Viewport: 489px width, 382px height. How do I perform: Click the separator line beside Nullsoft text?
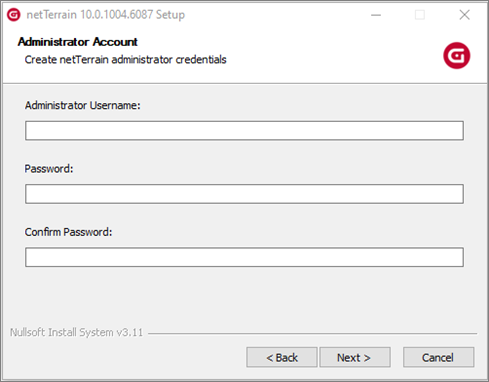pos(312,333)
